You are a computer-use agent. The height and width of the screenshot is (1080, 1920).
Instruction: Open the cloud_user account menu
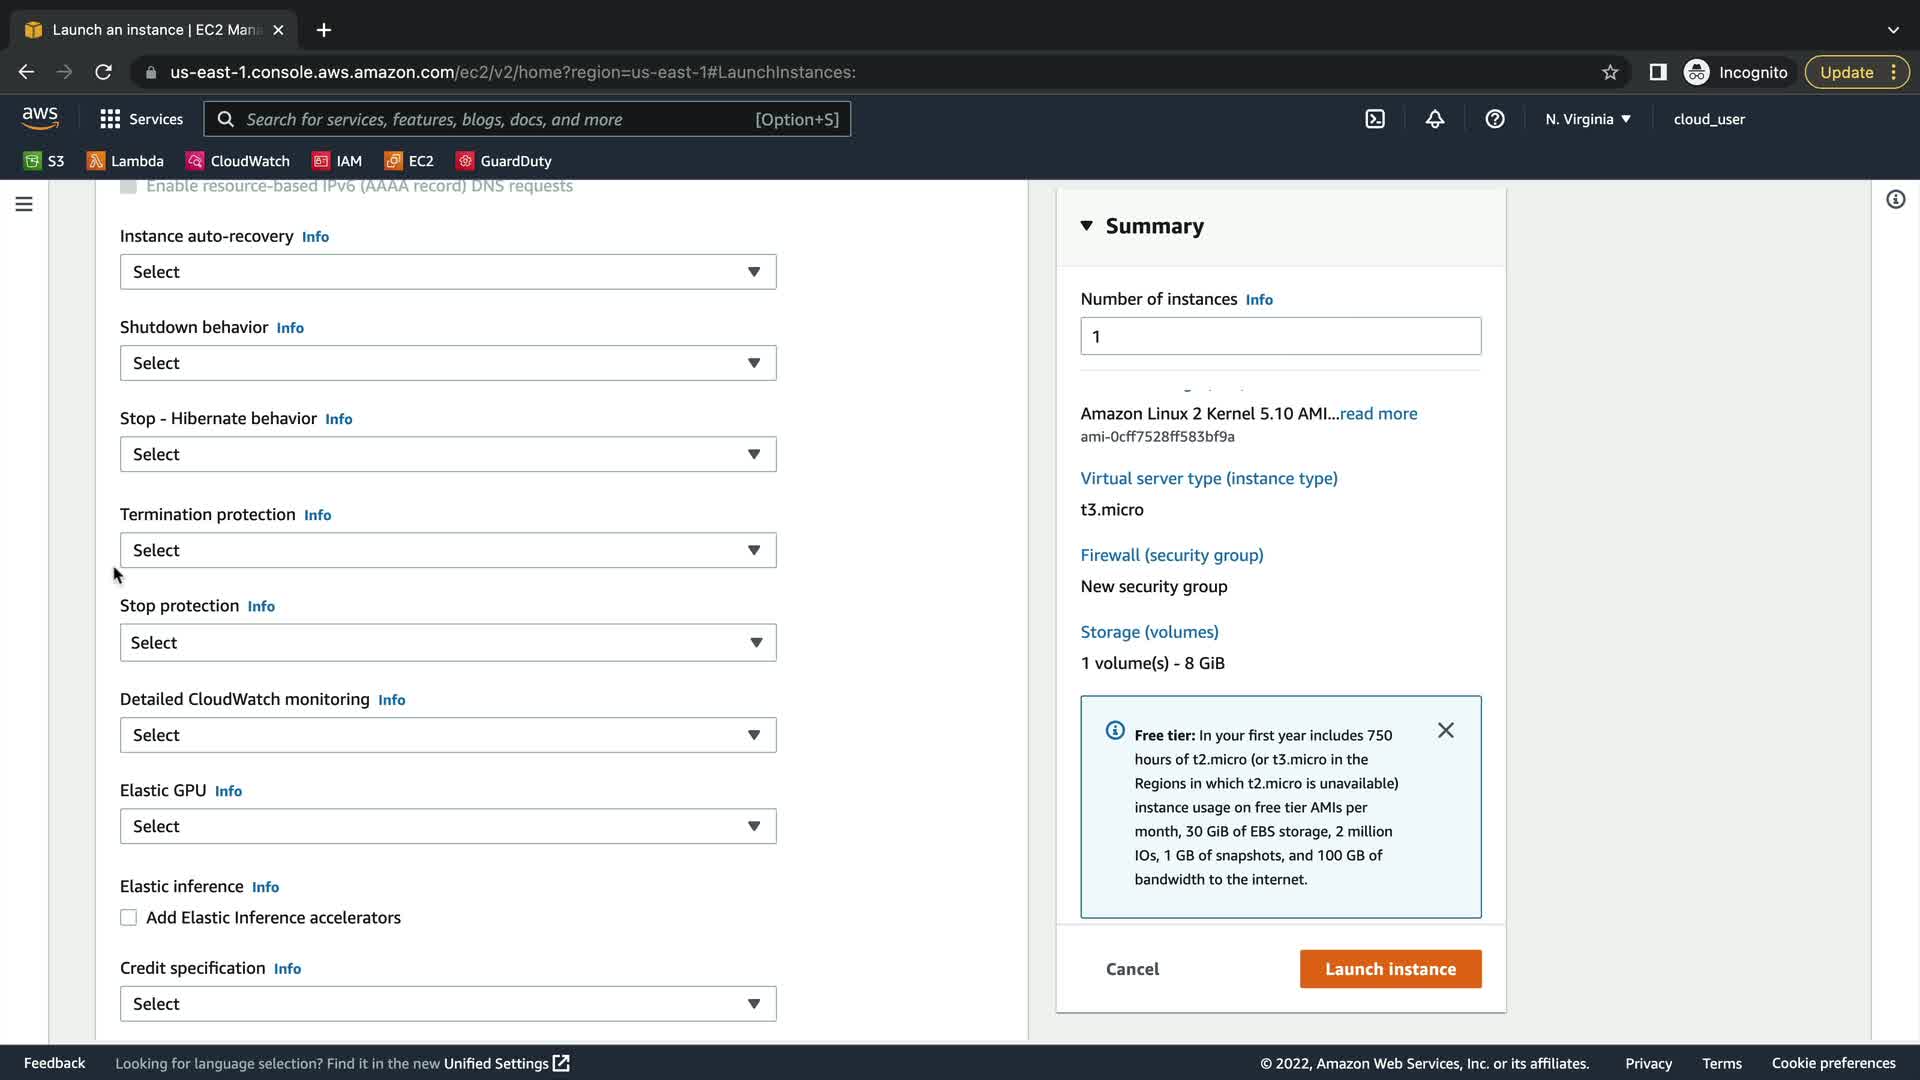coord(1709,119)
